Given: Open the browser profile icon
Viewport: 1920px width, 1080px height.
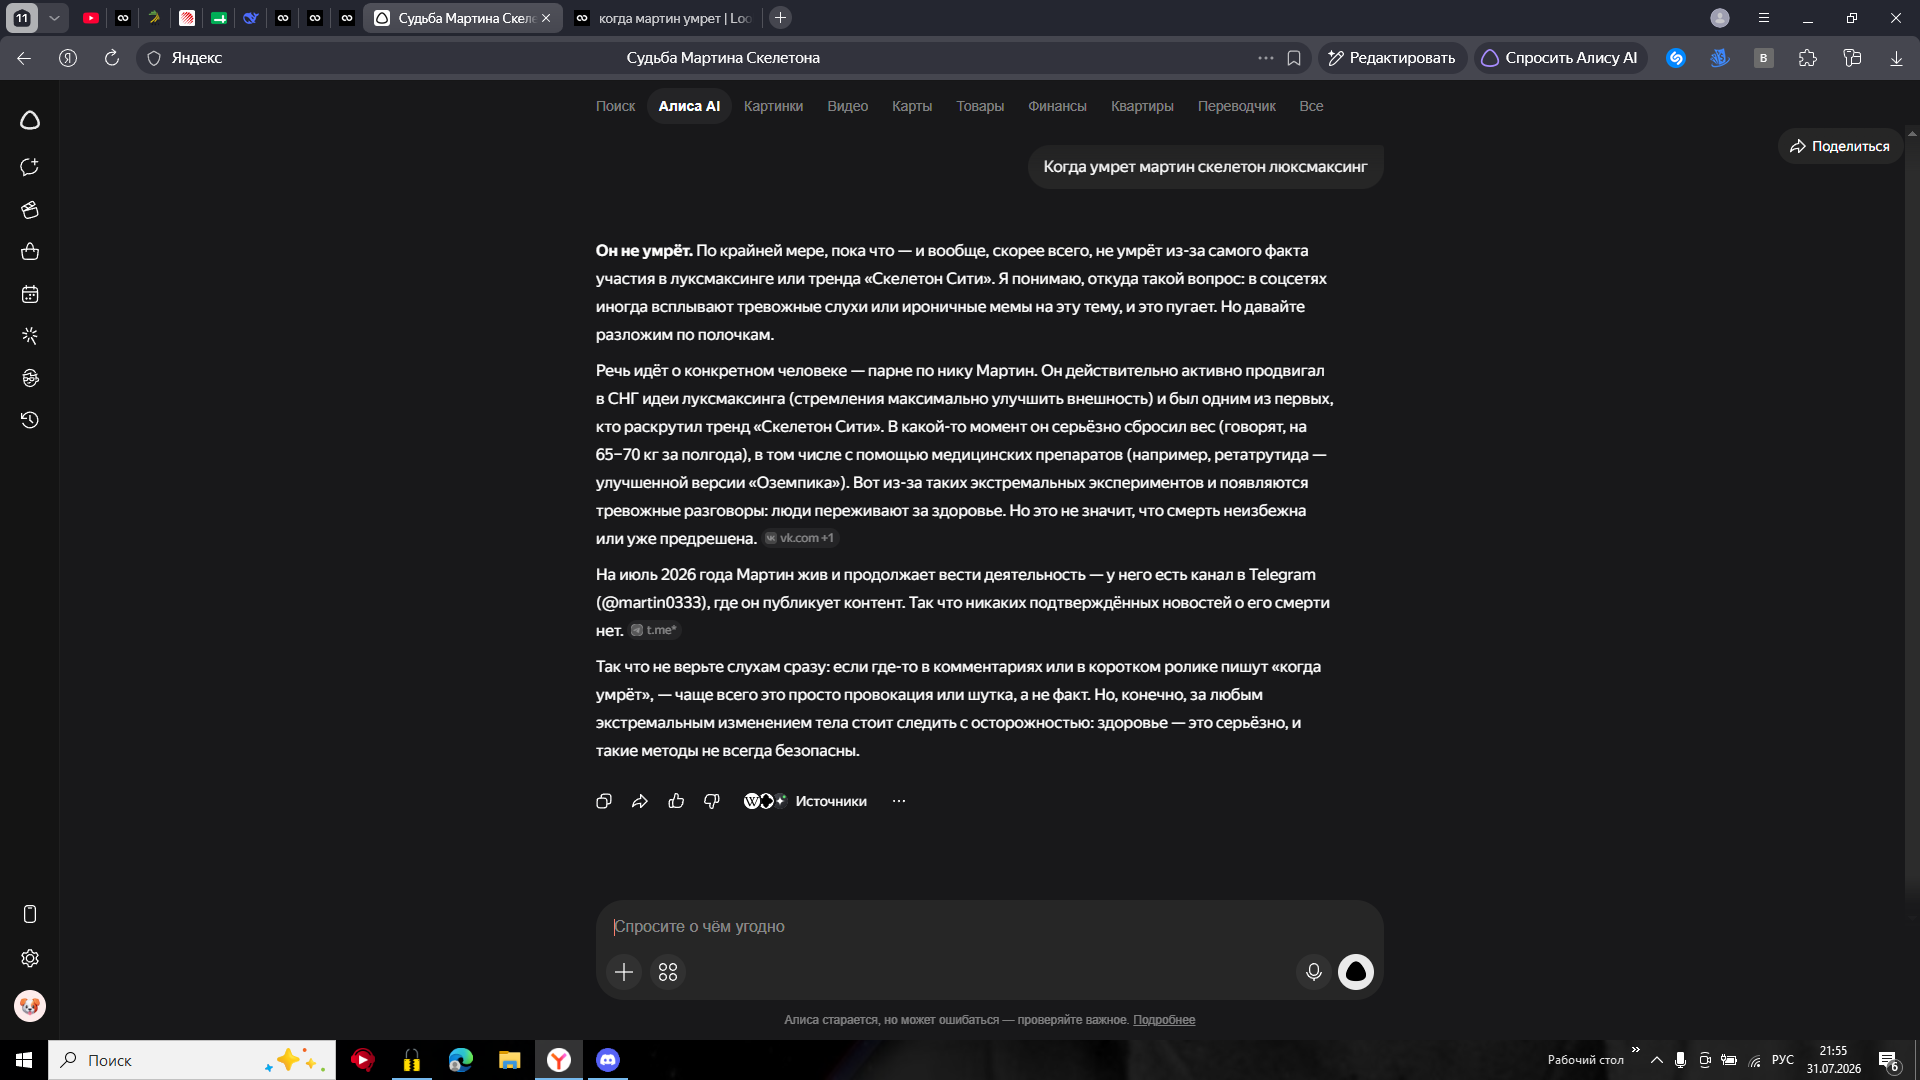Looking at the screenshot, I should (x=1720, y=18).
